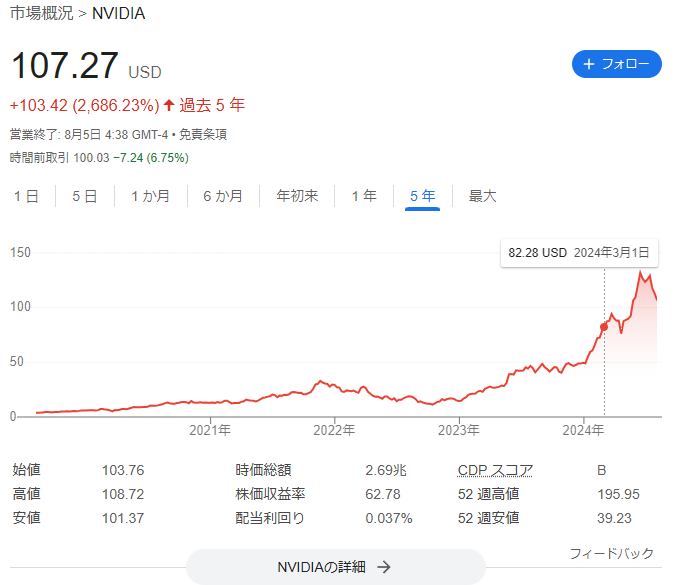Click the 52 週安値 value 39.23
The width and height of the screenshot is (680, 585).
[614, 518]
